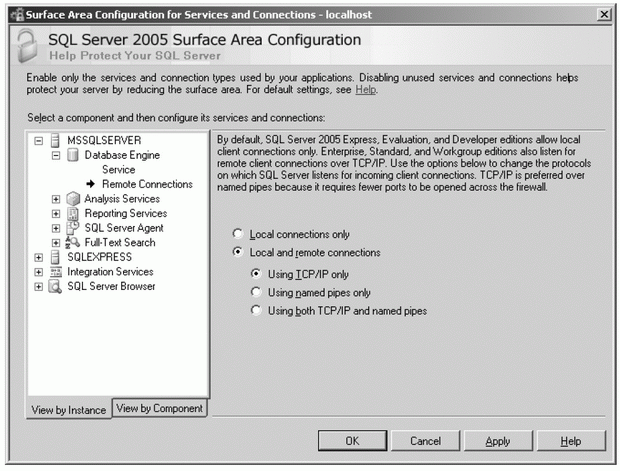Click the MSSQLSERVER instance server icon
The image size is (620, 471).
tap(56, 141)
